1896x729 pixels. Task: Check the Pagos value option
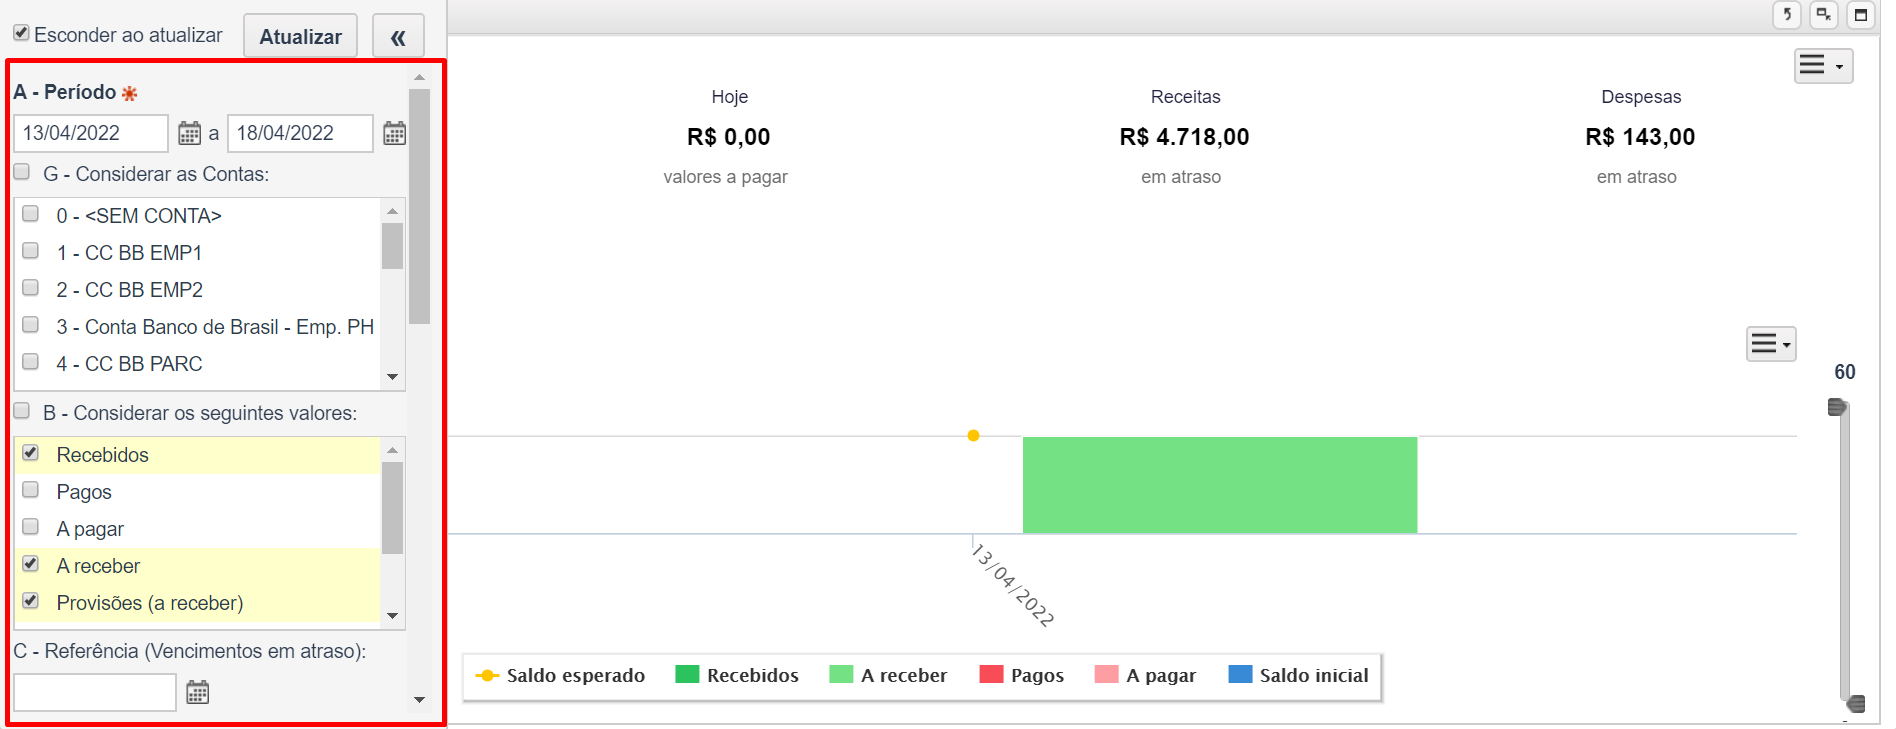31,490
